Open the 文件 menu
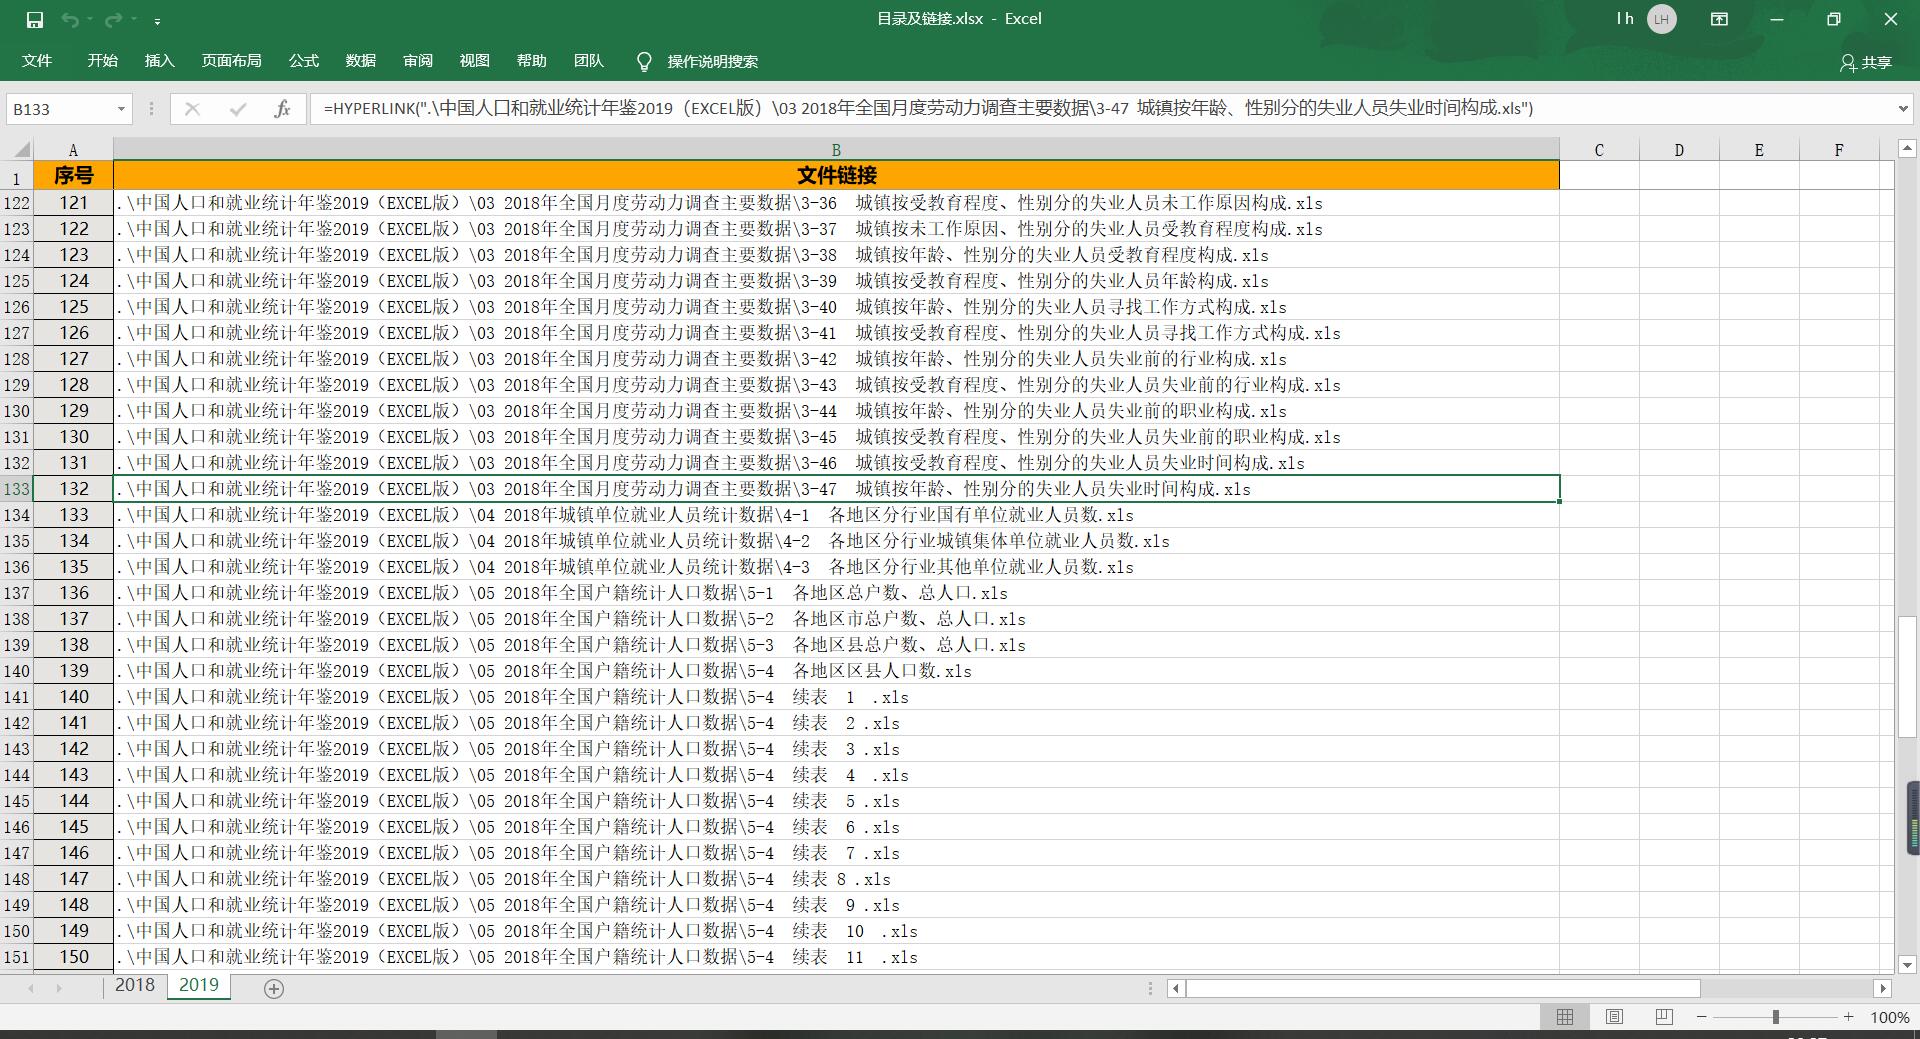 coord(37,61)
